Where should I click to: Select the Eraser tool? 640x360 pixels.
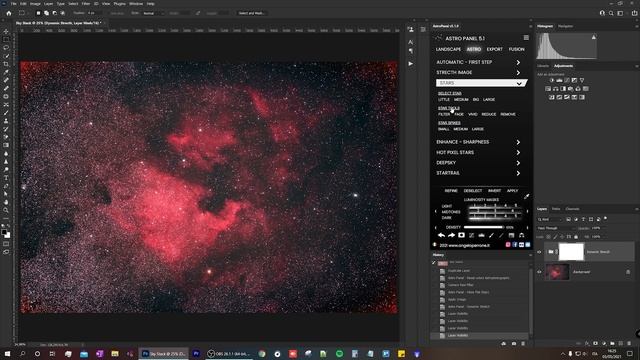pos(6,137)
